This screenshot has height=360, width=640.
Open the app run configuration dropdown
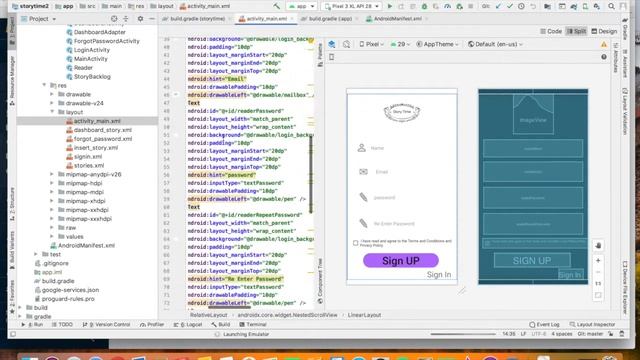tap(302, 6)
